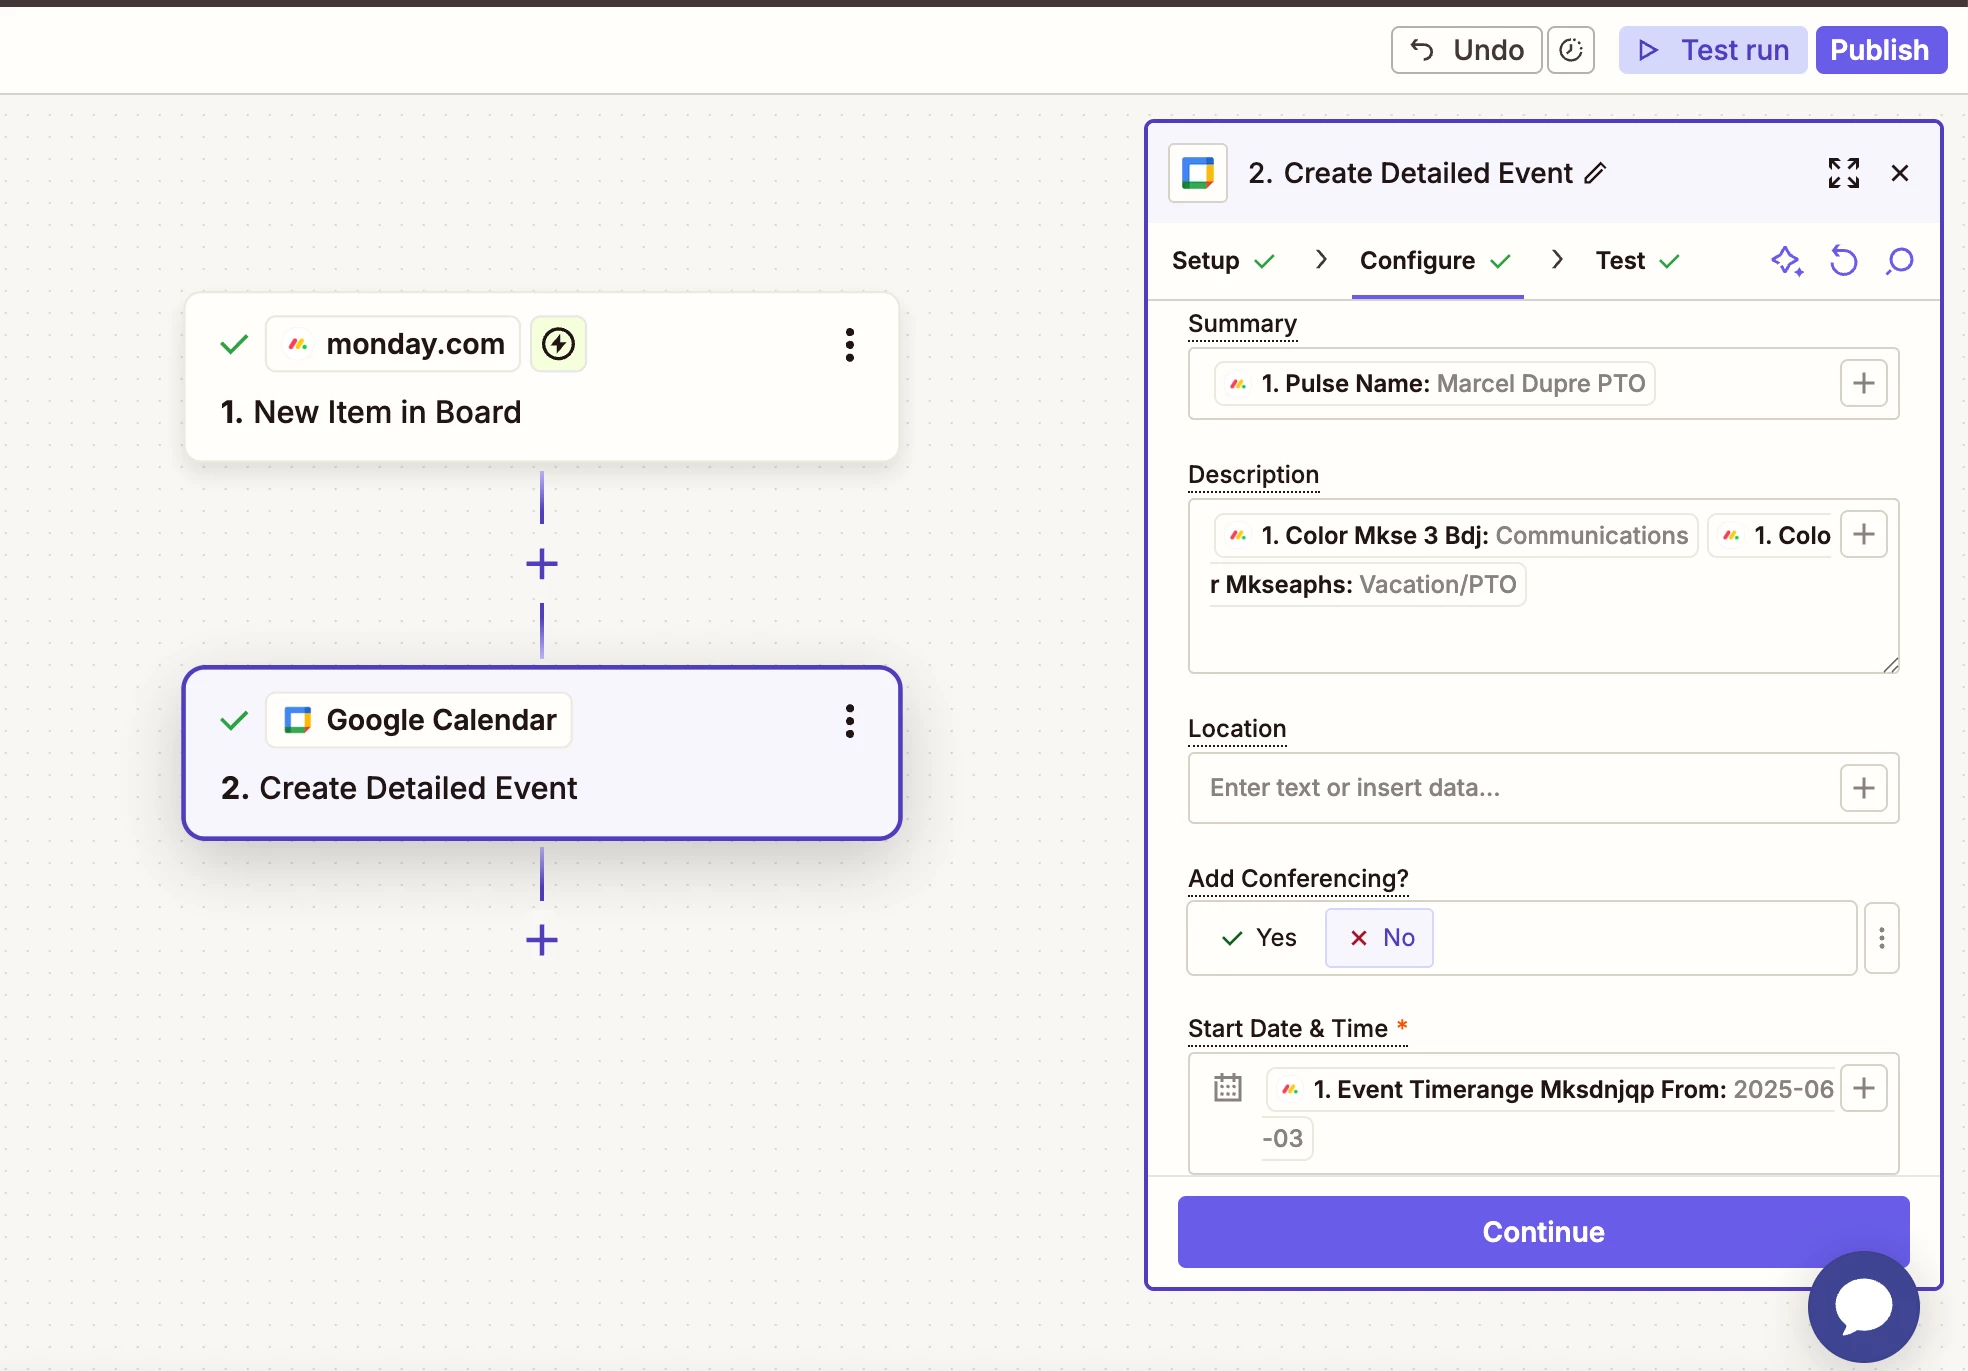The width and height of the screenshot is (1968, 1371).
Task: Click the Vacation/PTO pill in Description
Action: 1368,585
